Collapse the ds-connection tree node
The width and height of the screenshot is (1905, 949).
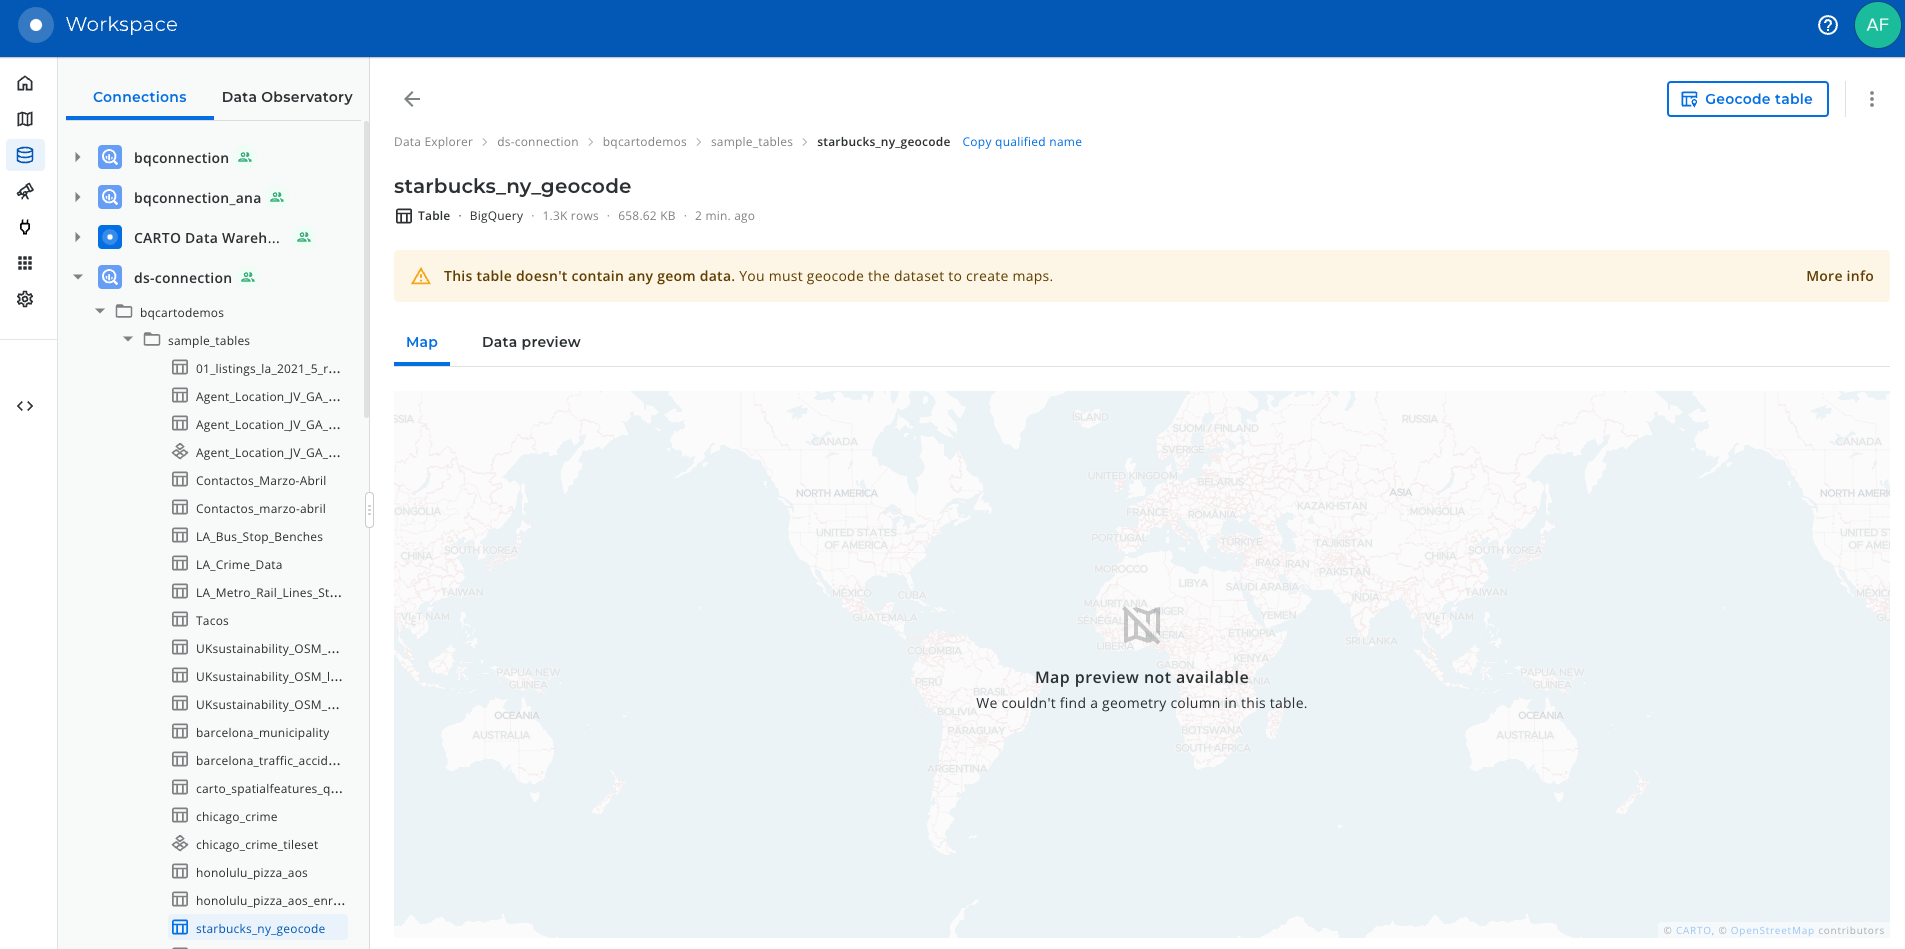coord(77,277)
